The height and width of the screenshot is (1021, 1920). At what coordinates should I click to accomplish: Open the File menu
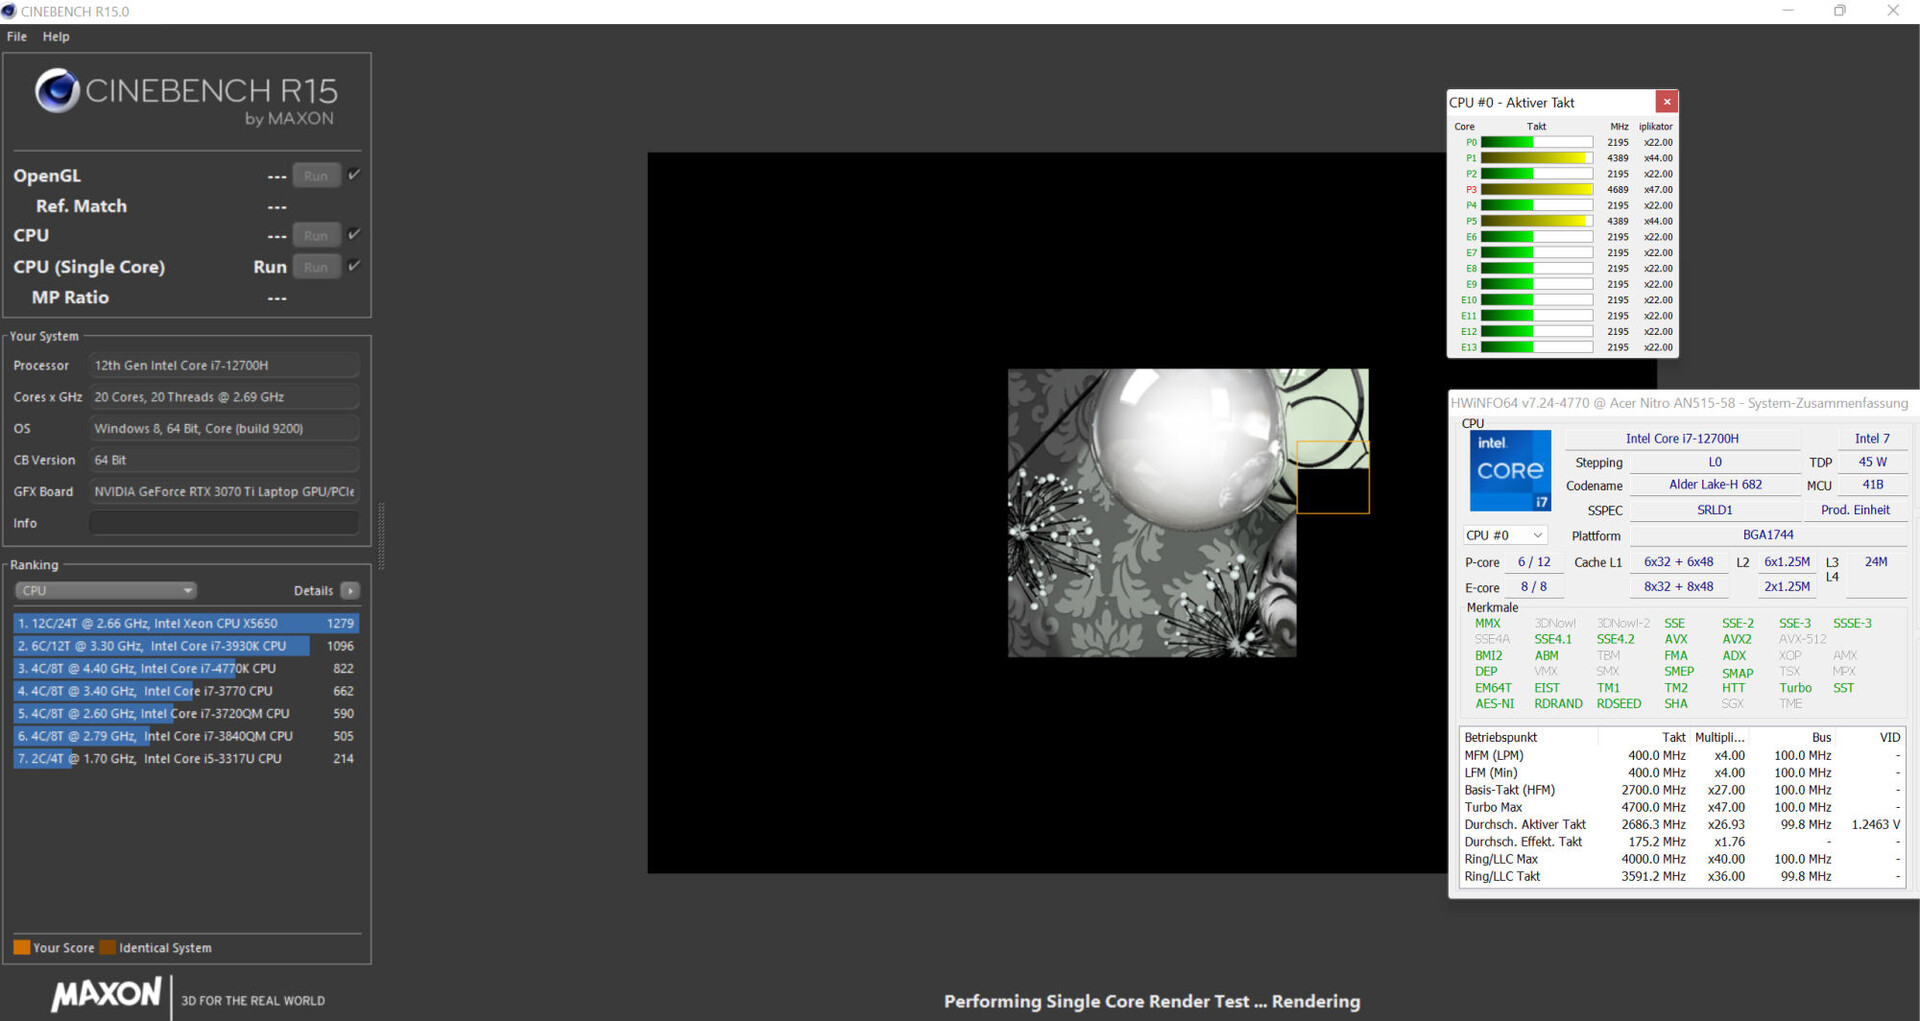click(x=16, y=36)
